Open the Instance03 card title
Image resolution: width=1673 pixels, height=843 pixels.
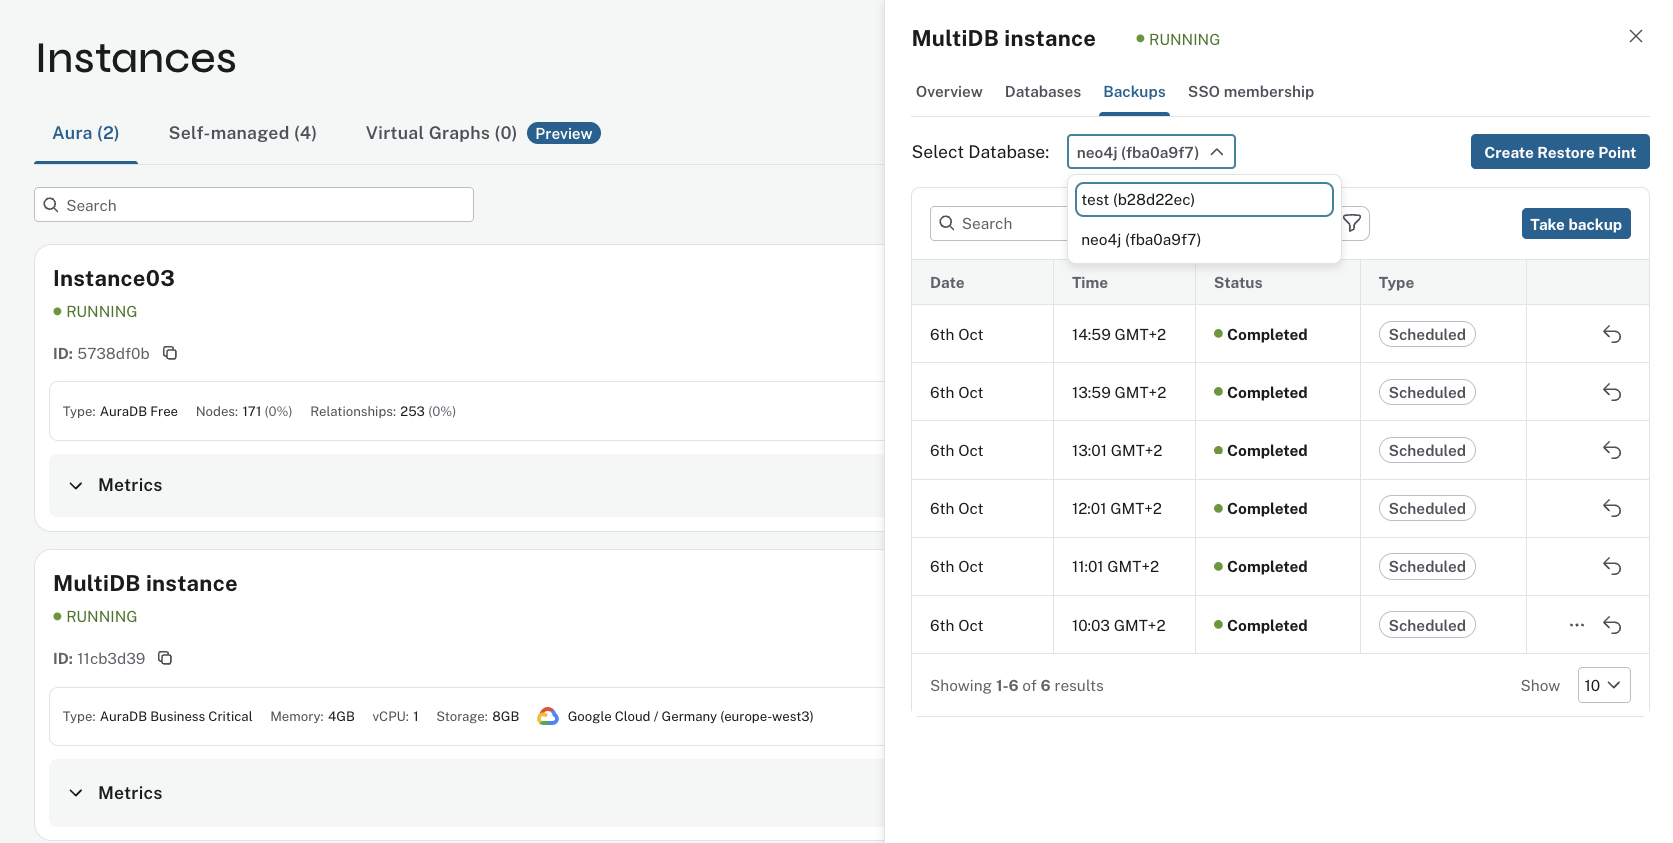114,278
